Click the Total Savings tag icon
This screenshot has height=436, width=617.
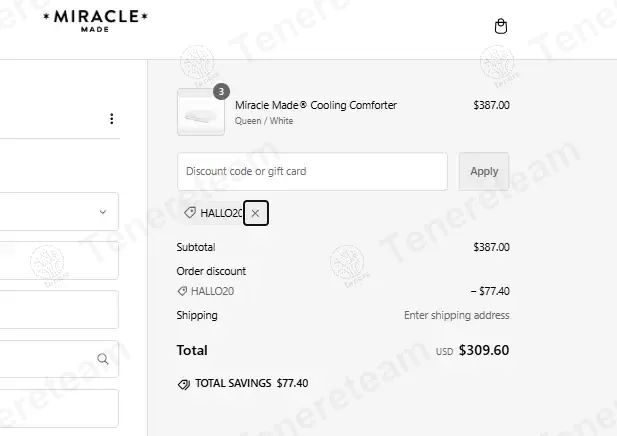click(184, 383)
